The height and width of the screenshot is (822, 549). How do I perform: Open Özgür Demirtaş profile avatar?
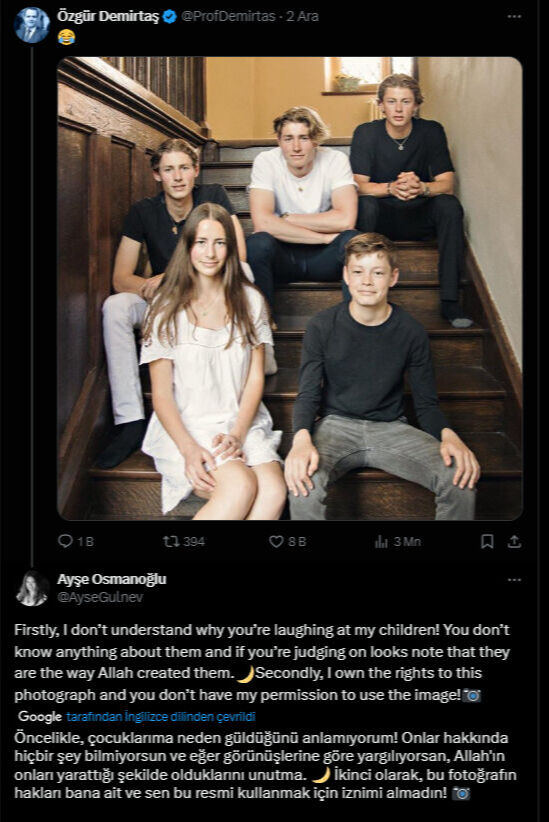point(31,24)
